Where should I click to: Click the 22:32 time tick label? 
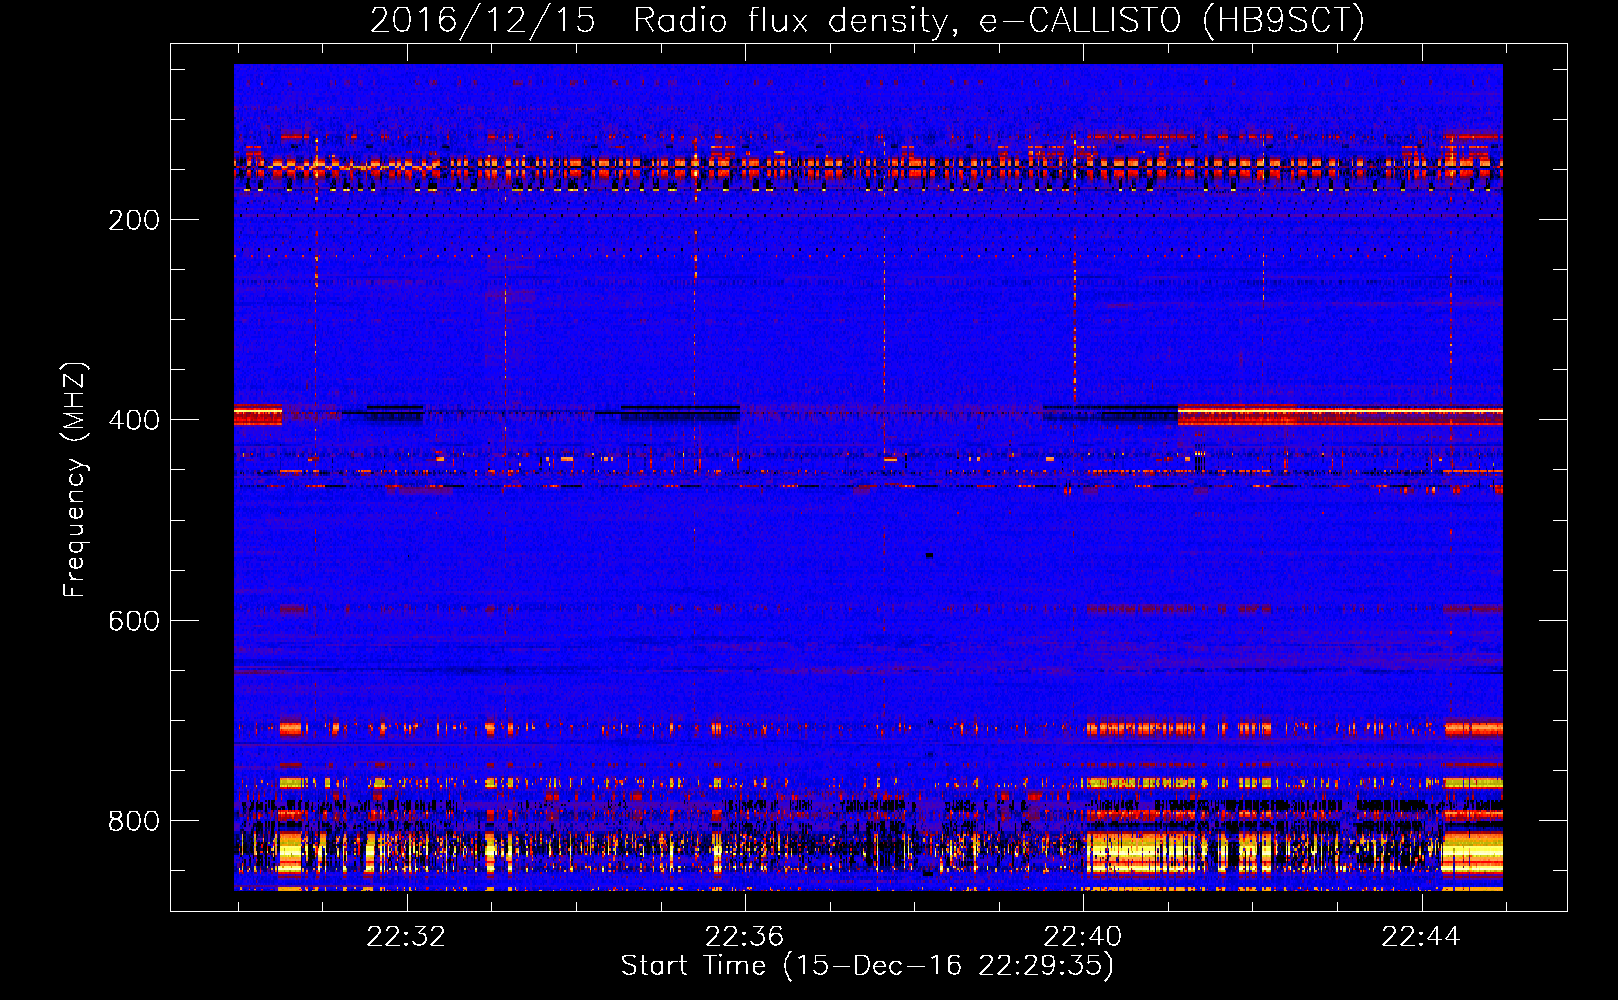point(406,937)
